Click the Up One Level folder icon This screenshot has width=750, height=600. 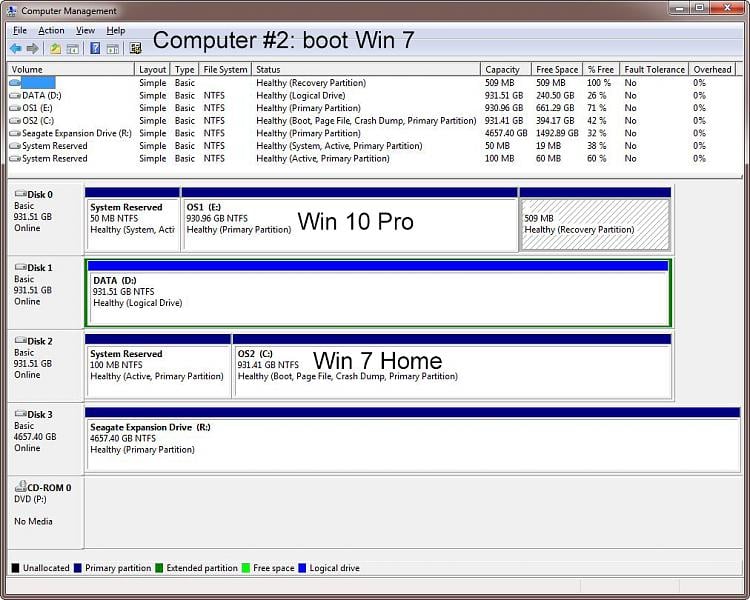[x=55, y=48]
